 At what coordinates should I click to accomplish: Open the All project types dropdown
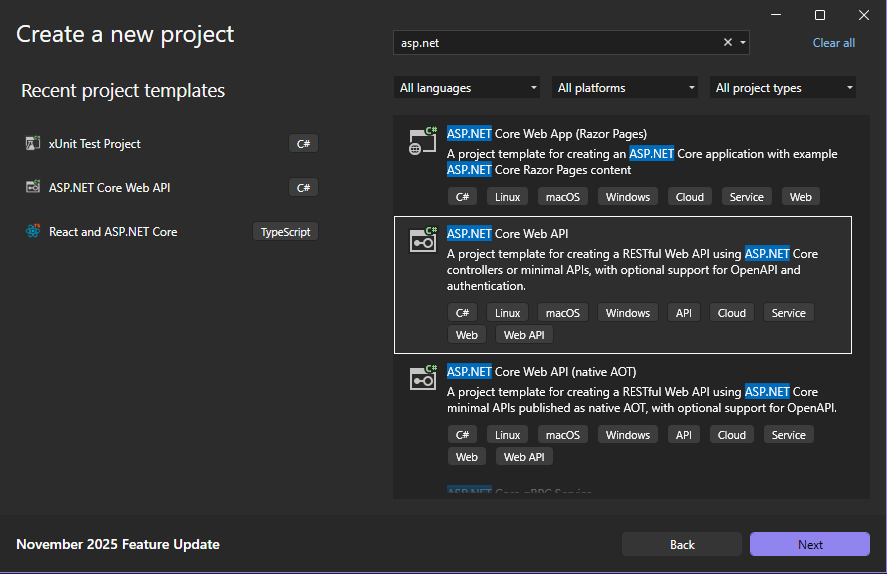(782, 88)
